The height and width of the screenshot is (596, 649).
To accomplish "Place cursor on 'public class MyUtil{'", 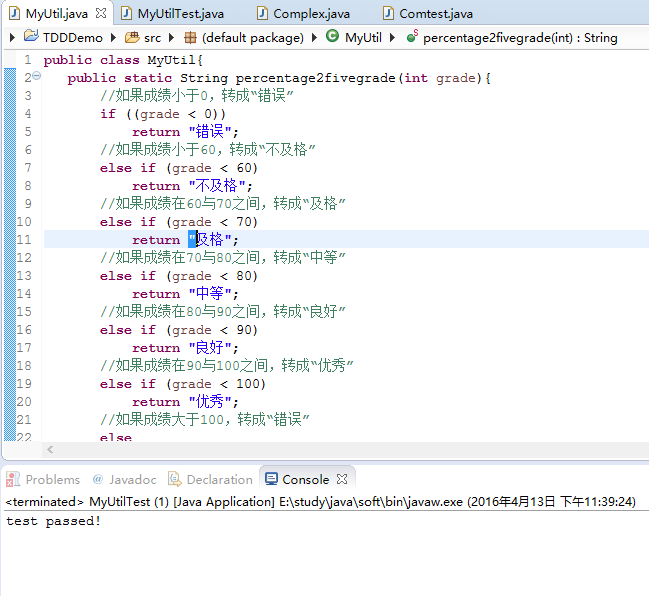I will point(123,60).
